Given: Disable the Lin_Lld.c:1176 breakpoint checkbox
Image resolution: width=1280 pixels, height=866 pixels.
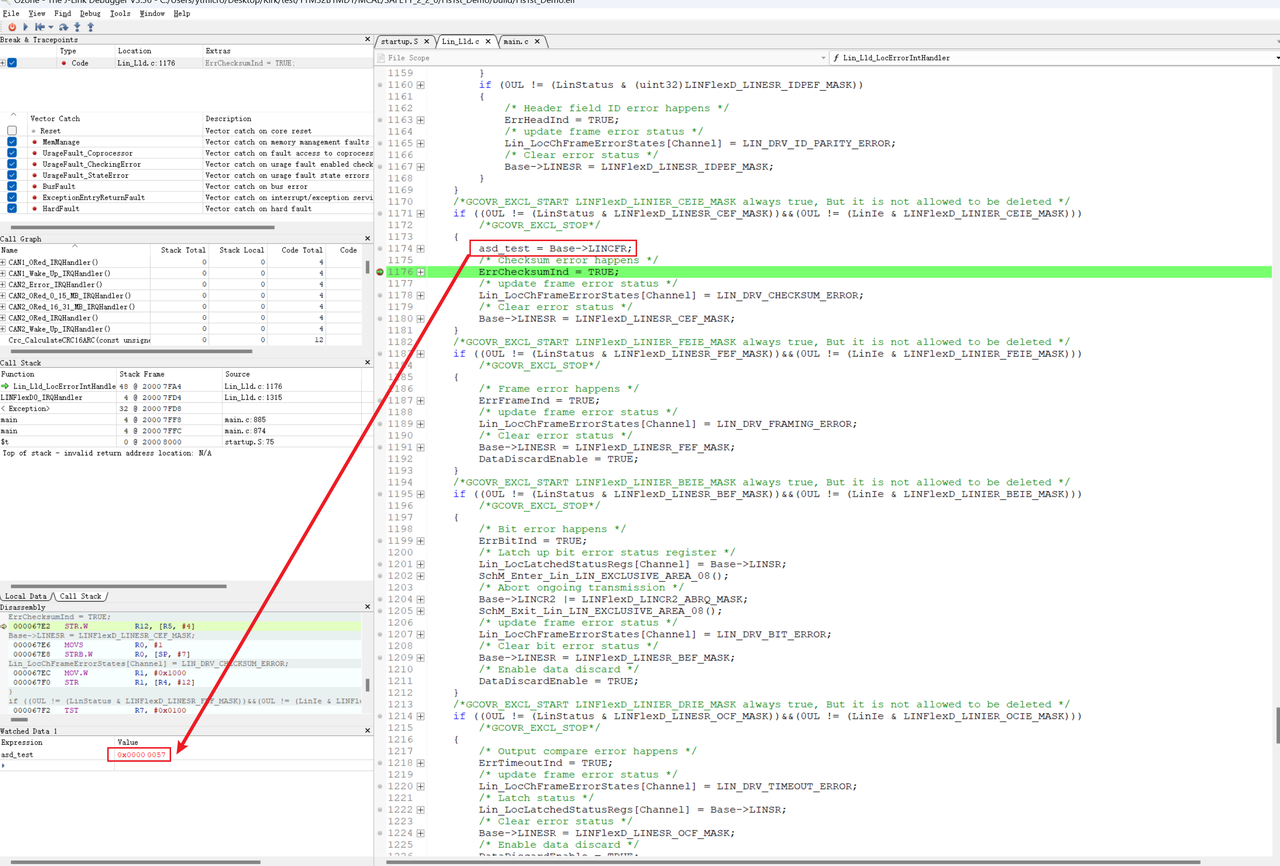Looking at the screenshot, I should 12,63.
